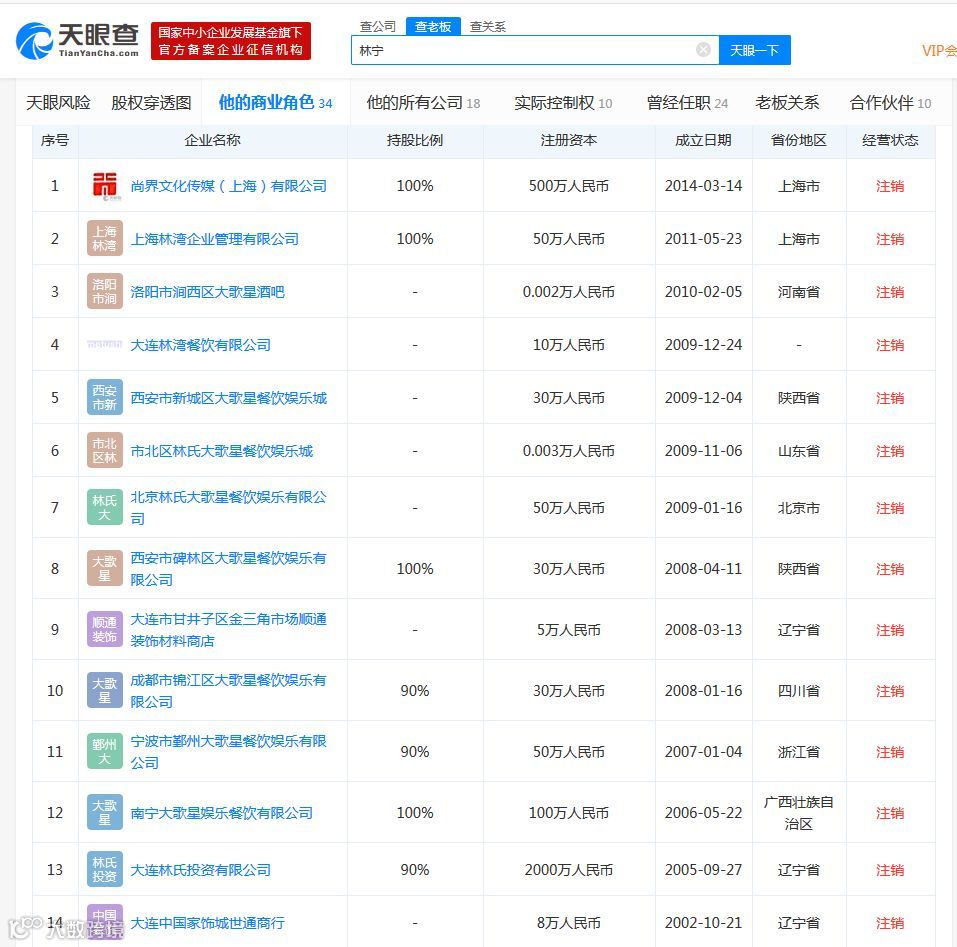Open 西安市碑林区大歌星餐饮娱乐有限公司 link

(x=229, y=569)
